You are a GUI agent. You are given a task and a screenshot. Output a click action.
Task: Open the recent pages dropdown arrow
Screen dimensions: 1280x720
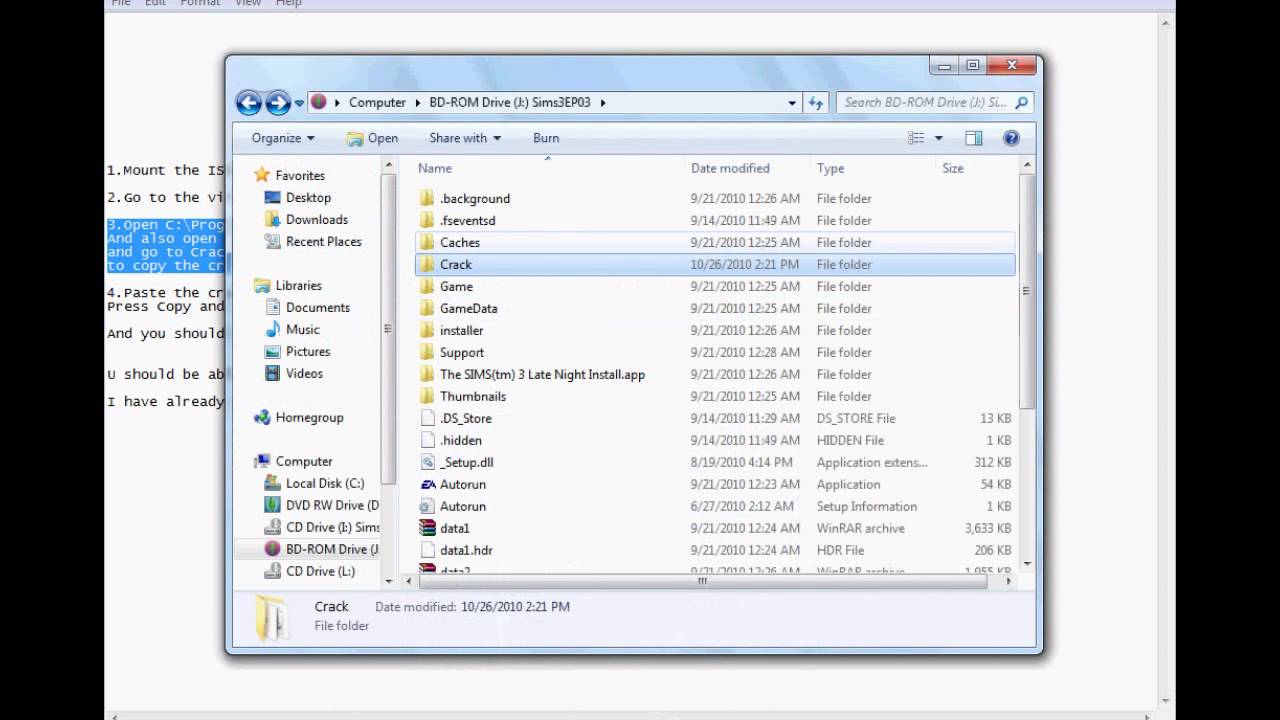point(299,103)
